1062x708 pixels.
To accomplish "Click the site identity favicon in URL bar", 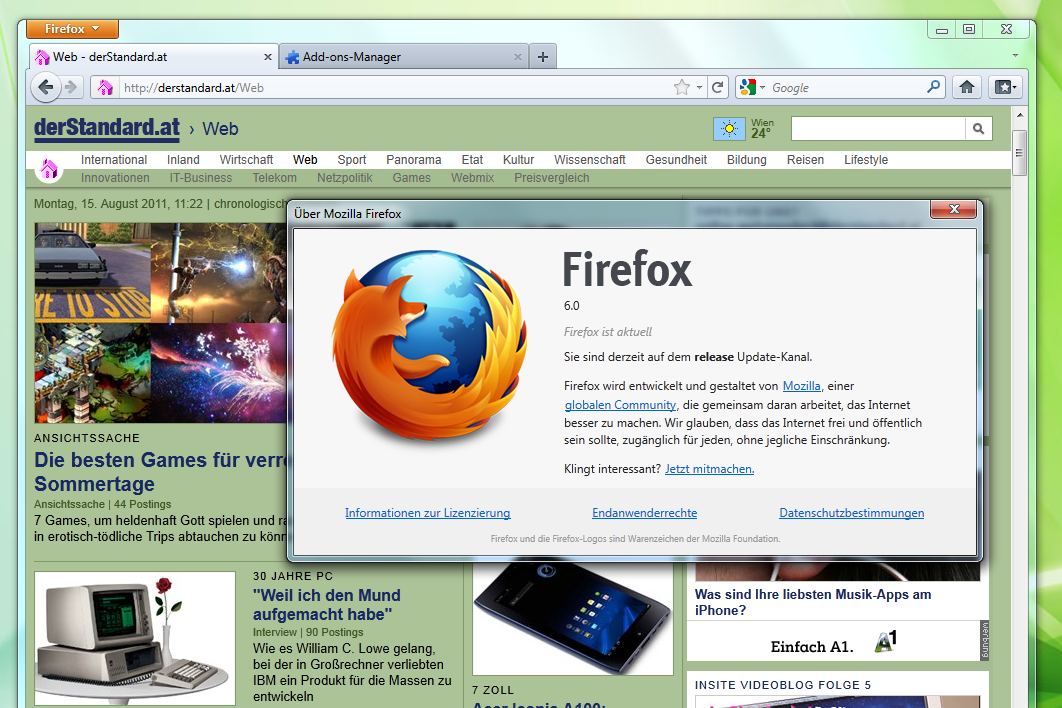I will tap(105, 87).
